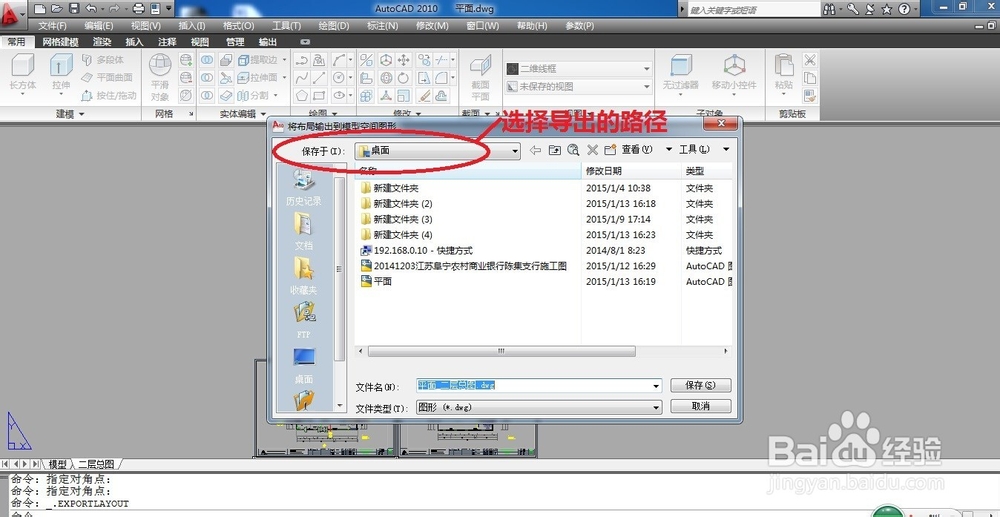Open the 编辑(E) menu
This screenshot has width=1000, height=517.
(x=99, y=26)
